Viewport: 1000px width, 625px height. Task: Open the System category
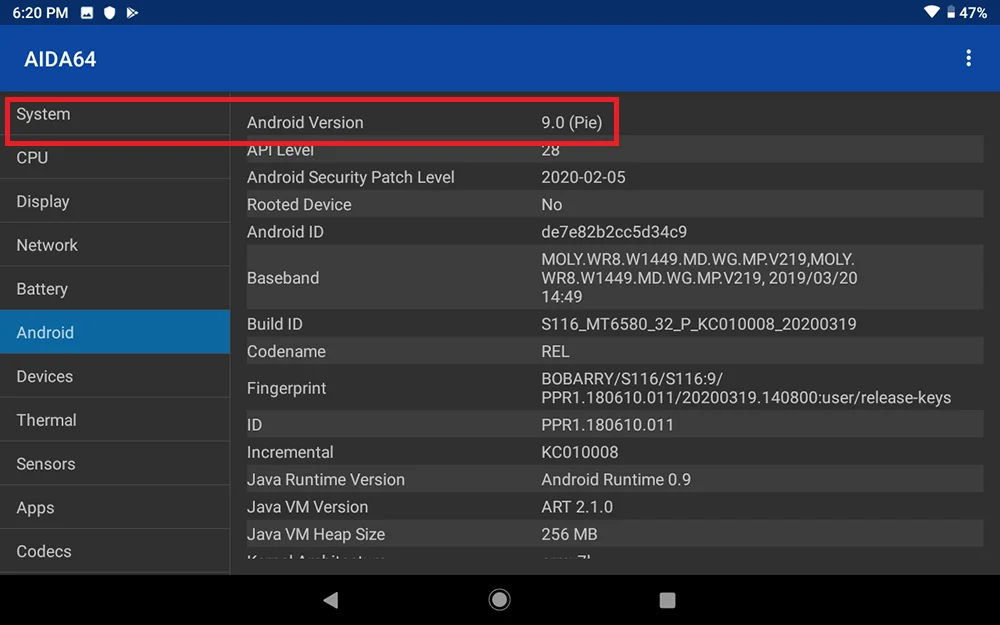coord(115,114)
